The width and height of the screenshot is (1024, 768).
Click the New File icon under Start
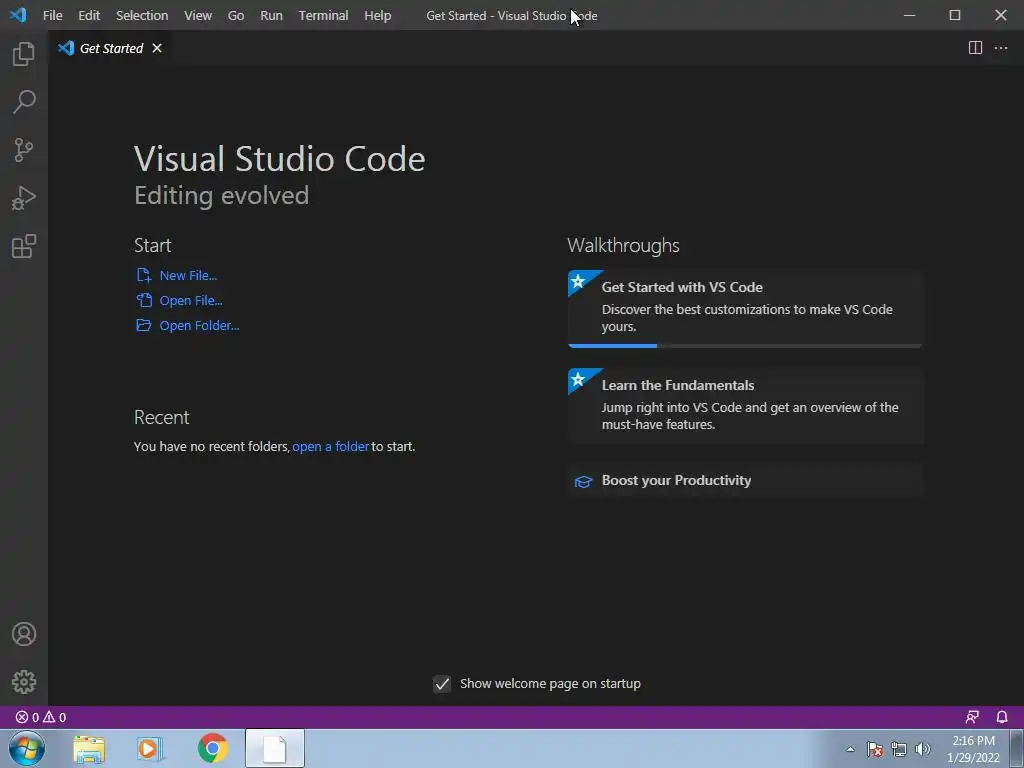(x=143, y=275)
